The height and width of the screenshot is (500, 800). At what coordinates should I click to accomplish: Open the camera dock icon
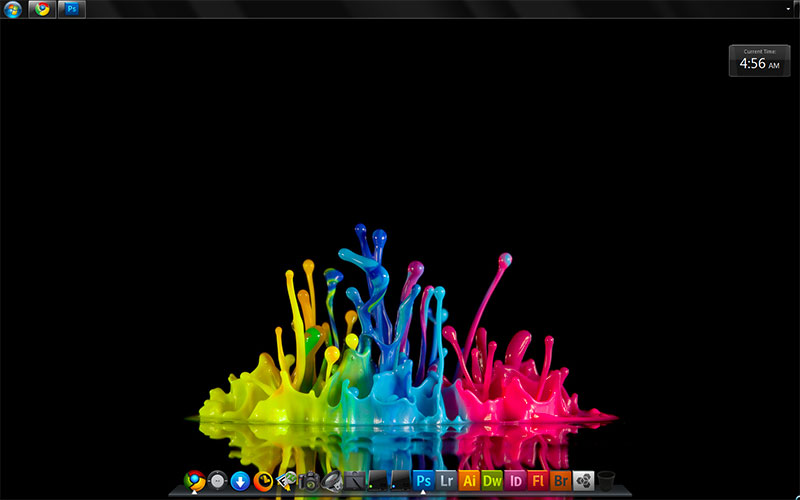click(x=309, y=481)
